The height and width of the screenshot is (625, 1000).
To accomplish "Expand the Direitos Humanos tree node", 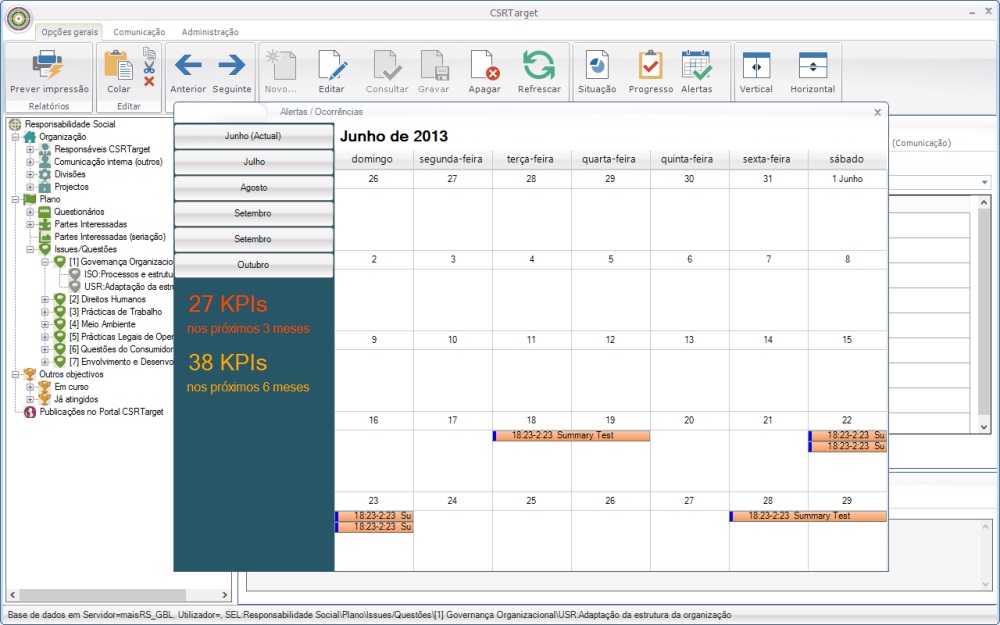I will (x=45, y=299).
